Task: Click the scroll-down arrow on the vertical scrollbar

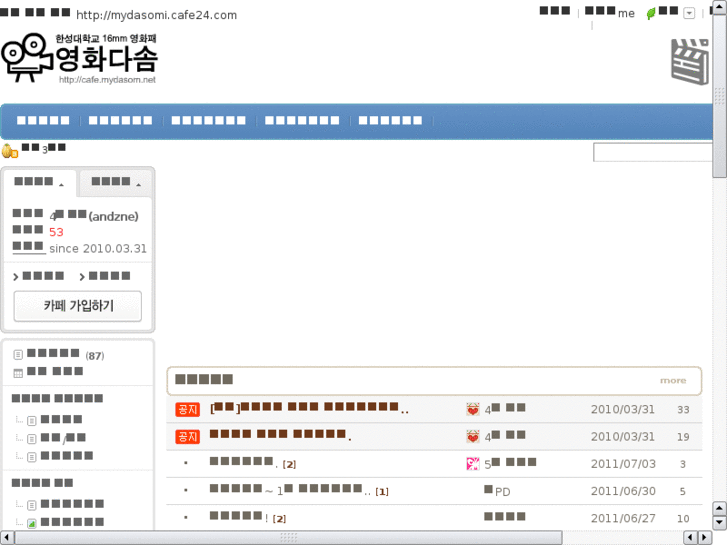Action: [x=720, y=523]
